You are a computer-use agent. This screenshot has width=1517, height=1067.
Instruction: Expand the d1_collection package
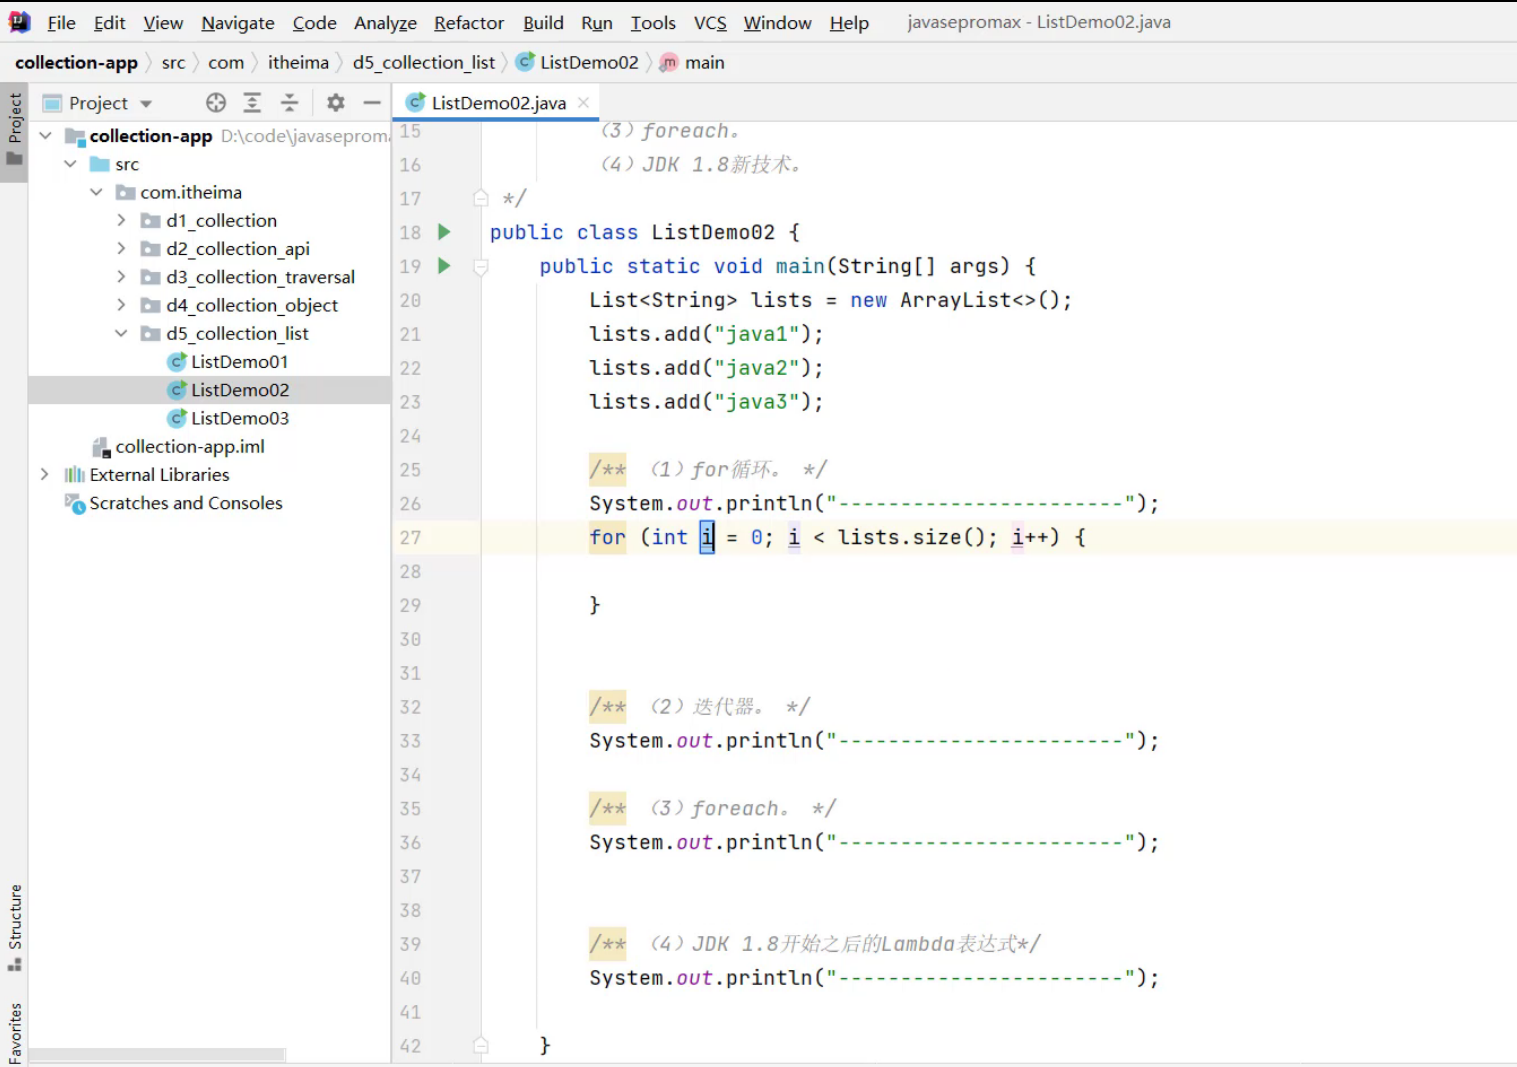(121, 220)
